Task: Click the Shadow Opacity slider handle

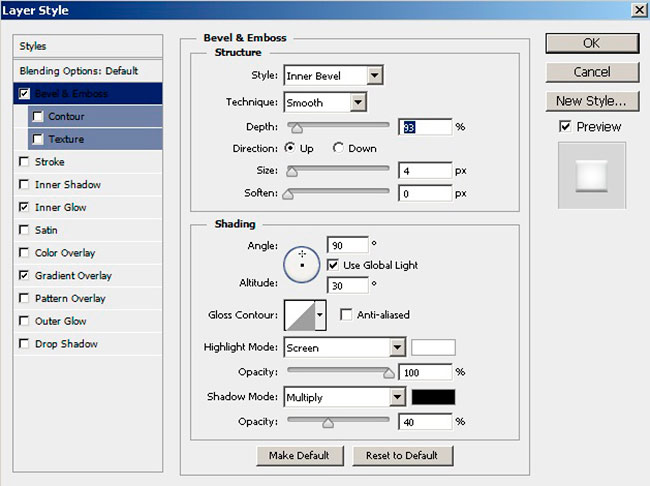Action: click(x=328, y=423)
